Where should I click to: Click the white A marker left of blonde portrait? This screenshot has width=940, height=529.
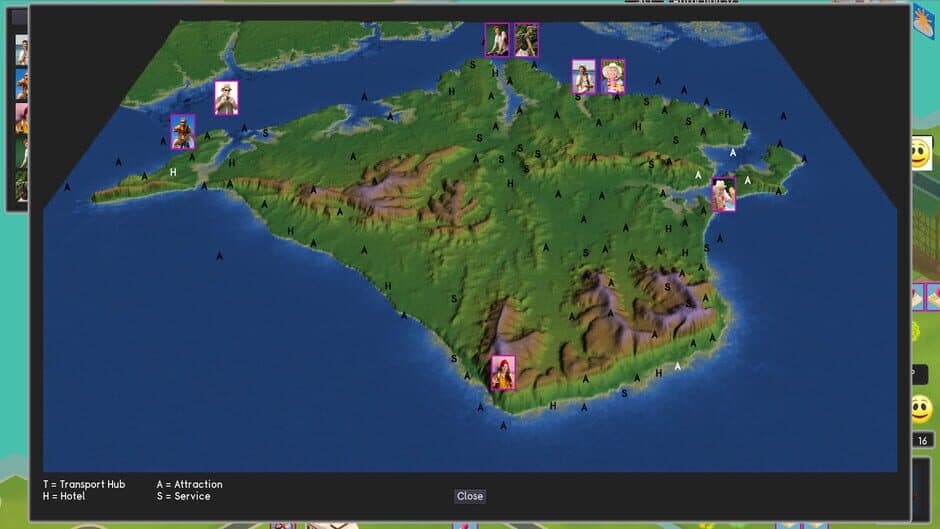(x=698, y=175)
